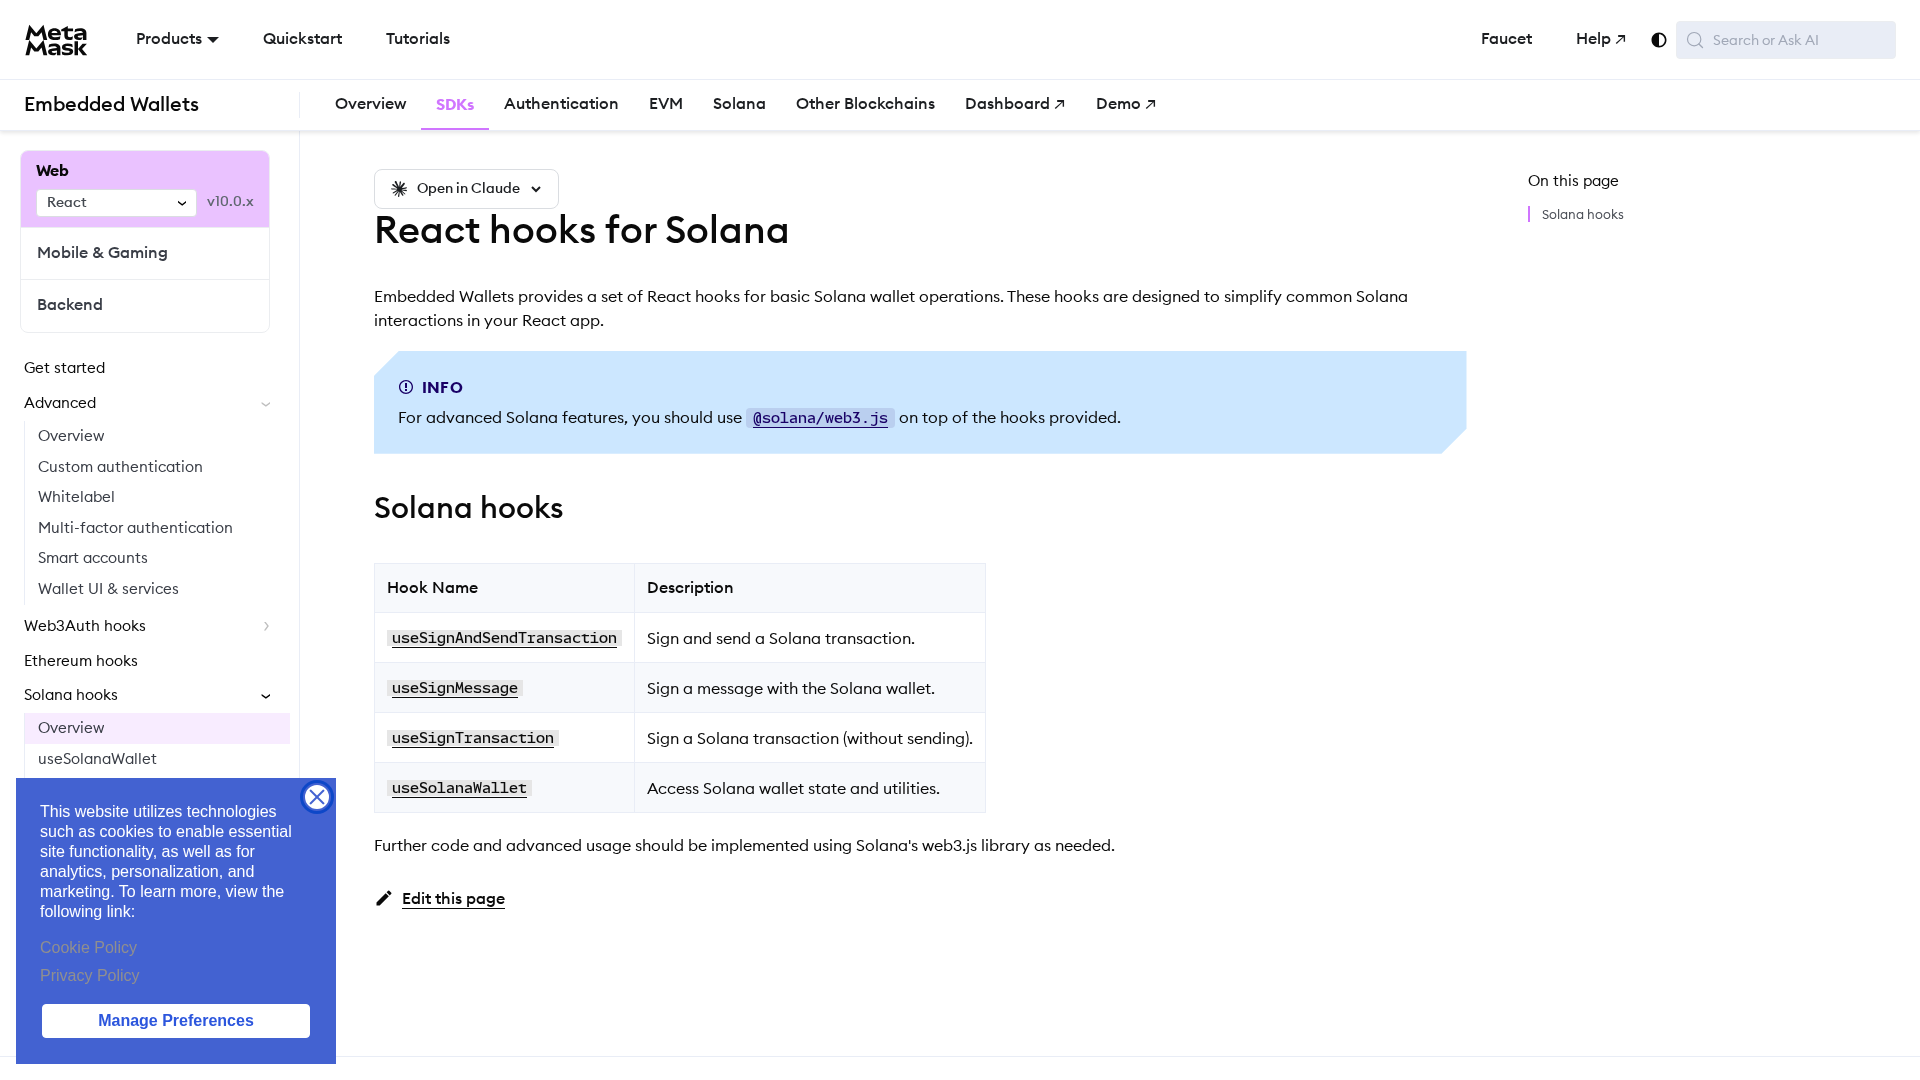1920x1080 pixels.
Task: Open Smart accounts page
Action: click(93, 558)
